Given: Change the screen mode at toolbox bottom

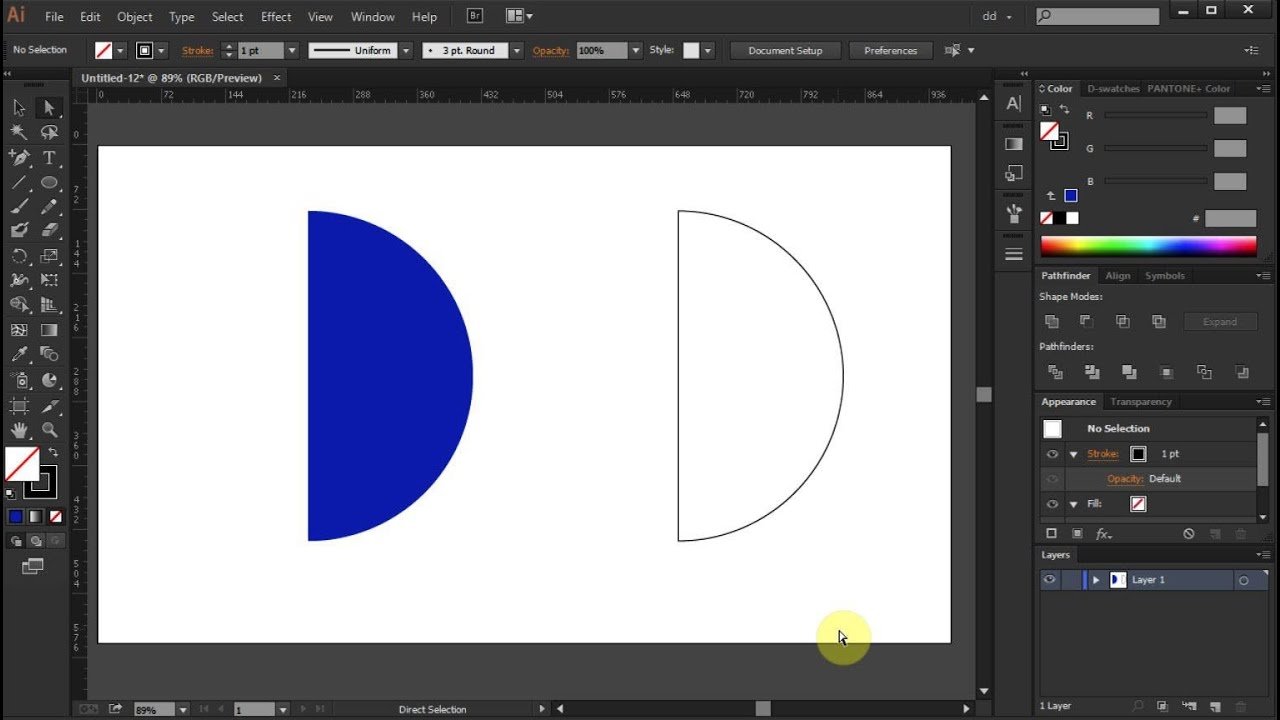Looking at the screenshot, I should [x=33, y=567].
